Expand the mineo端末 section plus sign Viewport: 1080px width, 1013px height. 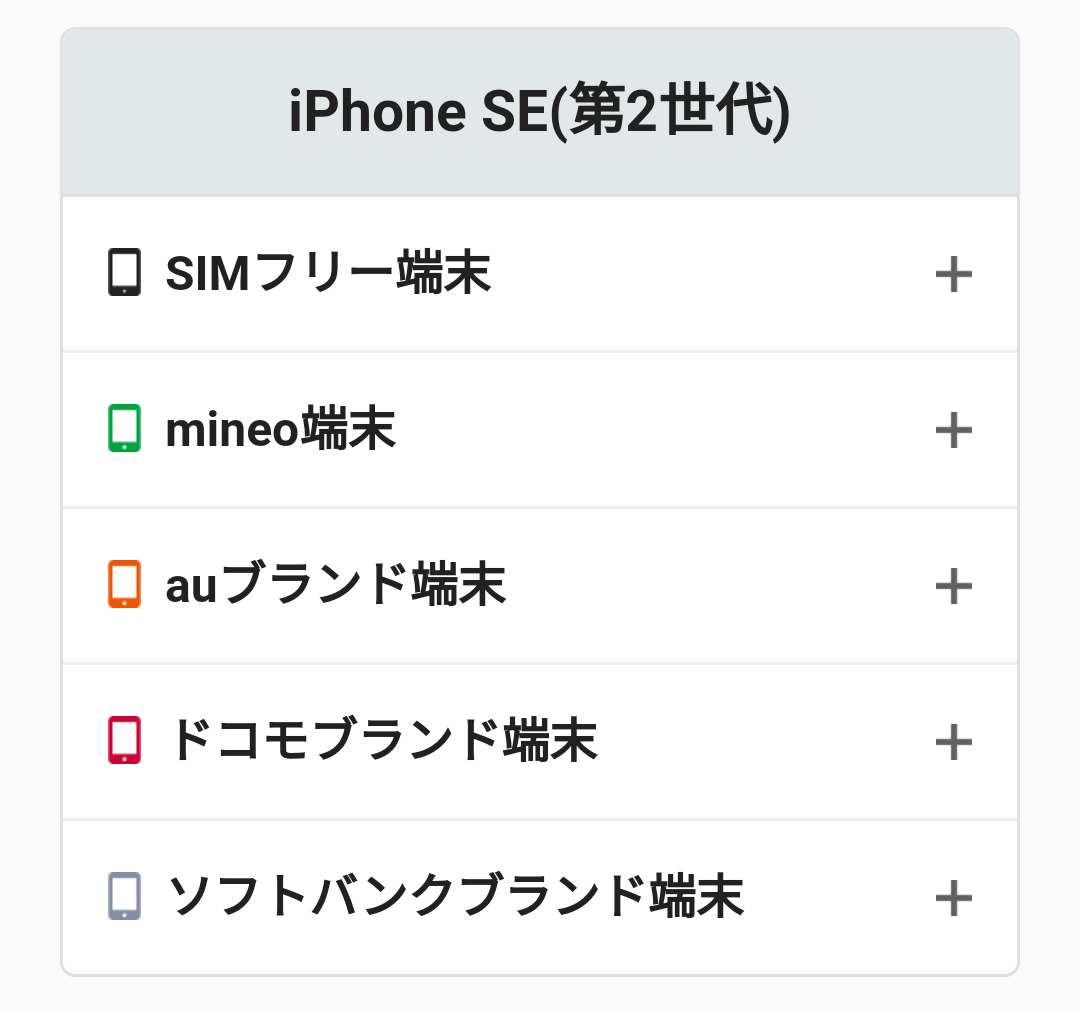[953, 430]
